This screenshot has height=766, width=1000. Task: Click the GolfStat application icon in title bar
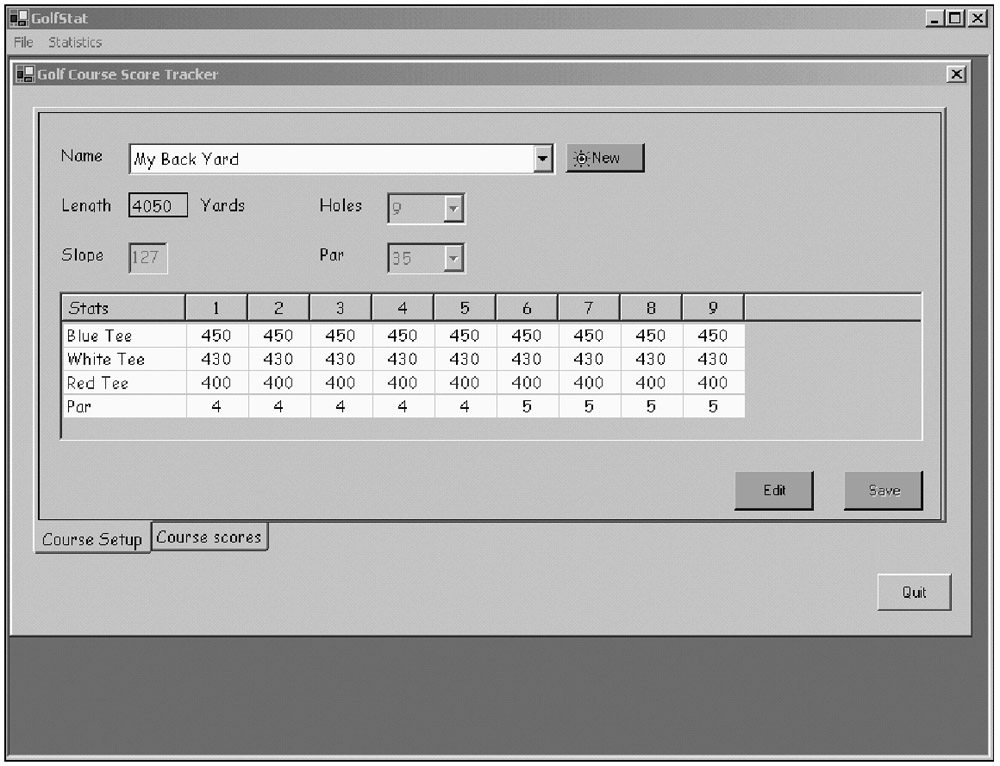coord(17,17)
